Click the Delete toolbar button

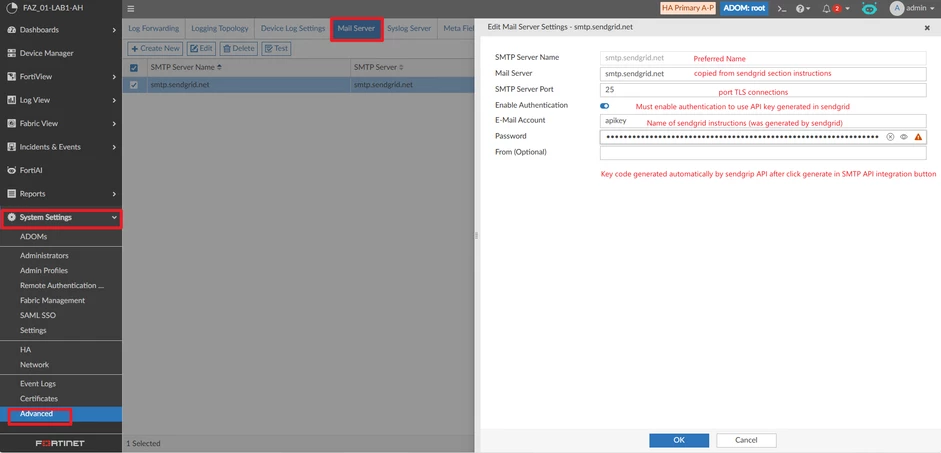click(x=239, y=49)
